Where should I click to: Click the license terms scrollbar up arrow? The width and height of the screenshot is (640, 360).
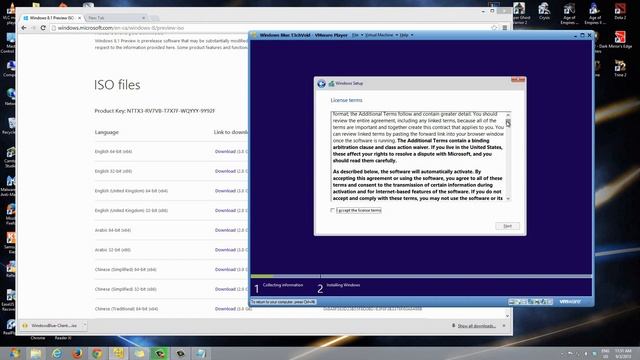pyautogui.click(x=508, y=114)
